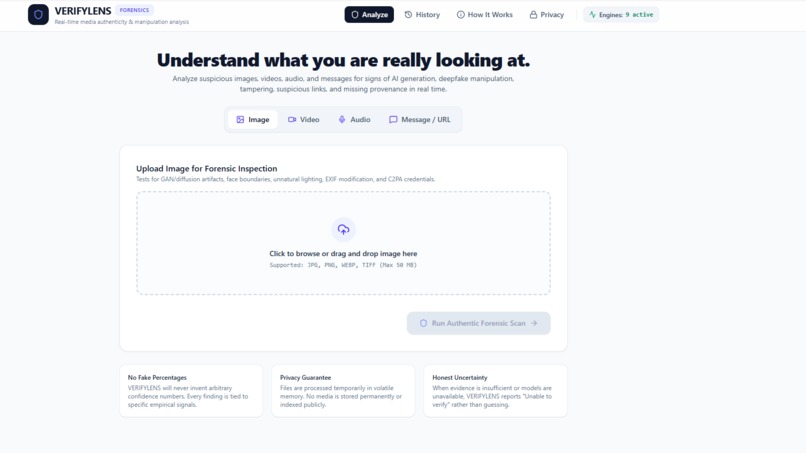Click the arrow icon on the Run Authentic Forensic Scan button
Image resolution: width=806 pixels, height=453 pixels.
(534, 323)
